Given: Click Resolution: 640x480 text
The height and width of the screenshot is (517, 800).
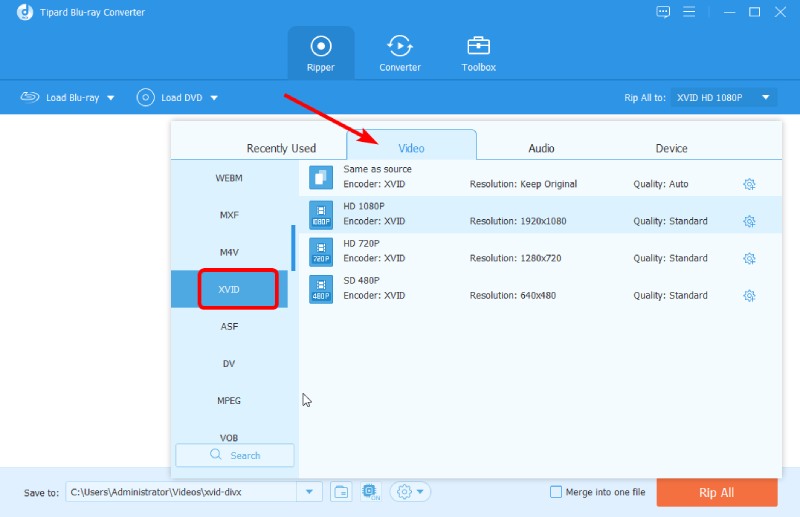Looking at the screenshot, I should [513, 296].
